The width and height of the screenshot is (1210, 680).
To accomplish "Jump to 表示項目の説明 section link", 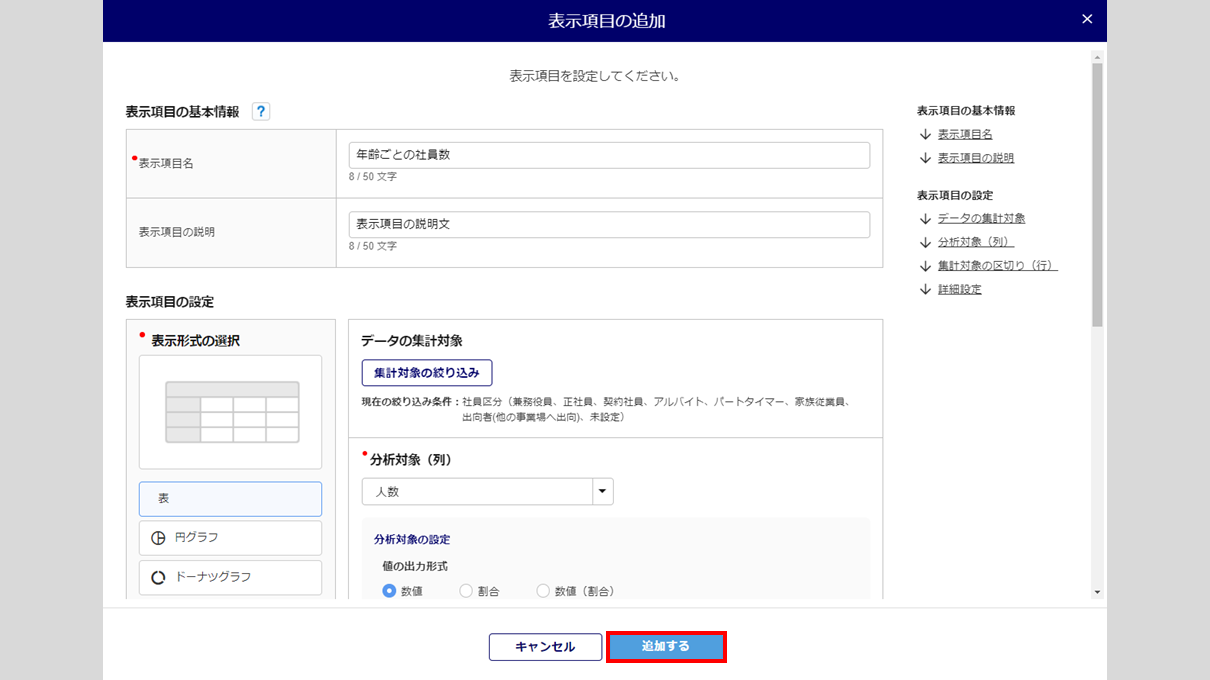I will (x=975, y=158).
